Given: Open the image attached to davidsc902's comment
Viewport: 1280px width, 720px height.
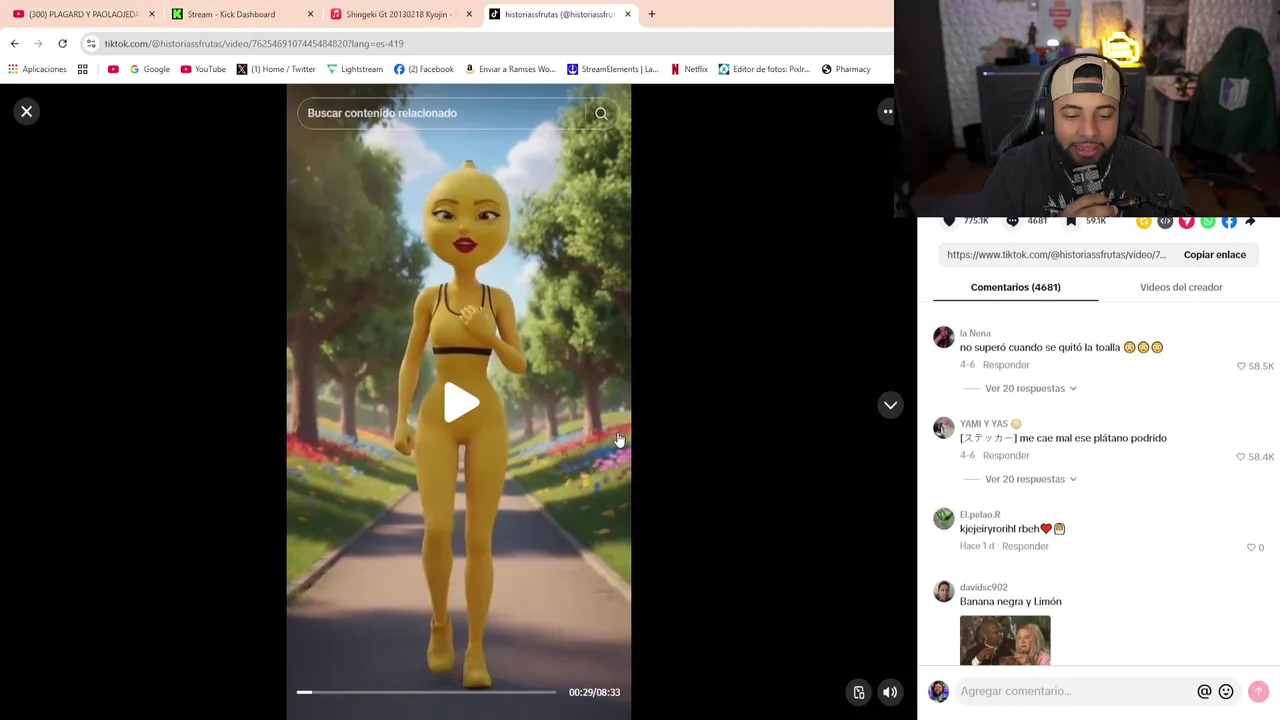Looking at the screenshot, I should point(1005,641).
